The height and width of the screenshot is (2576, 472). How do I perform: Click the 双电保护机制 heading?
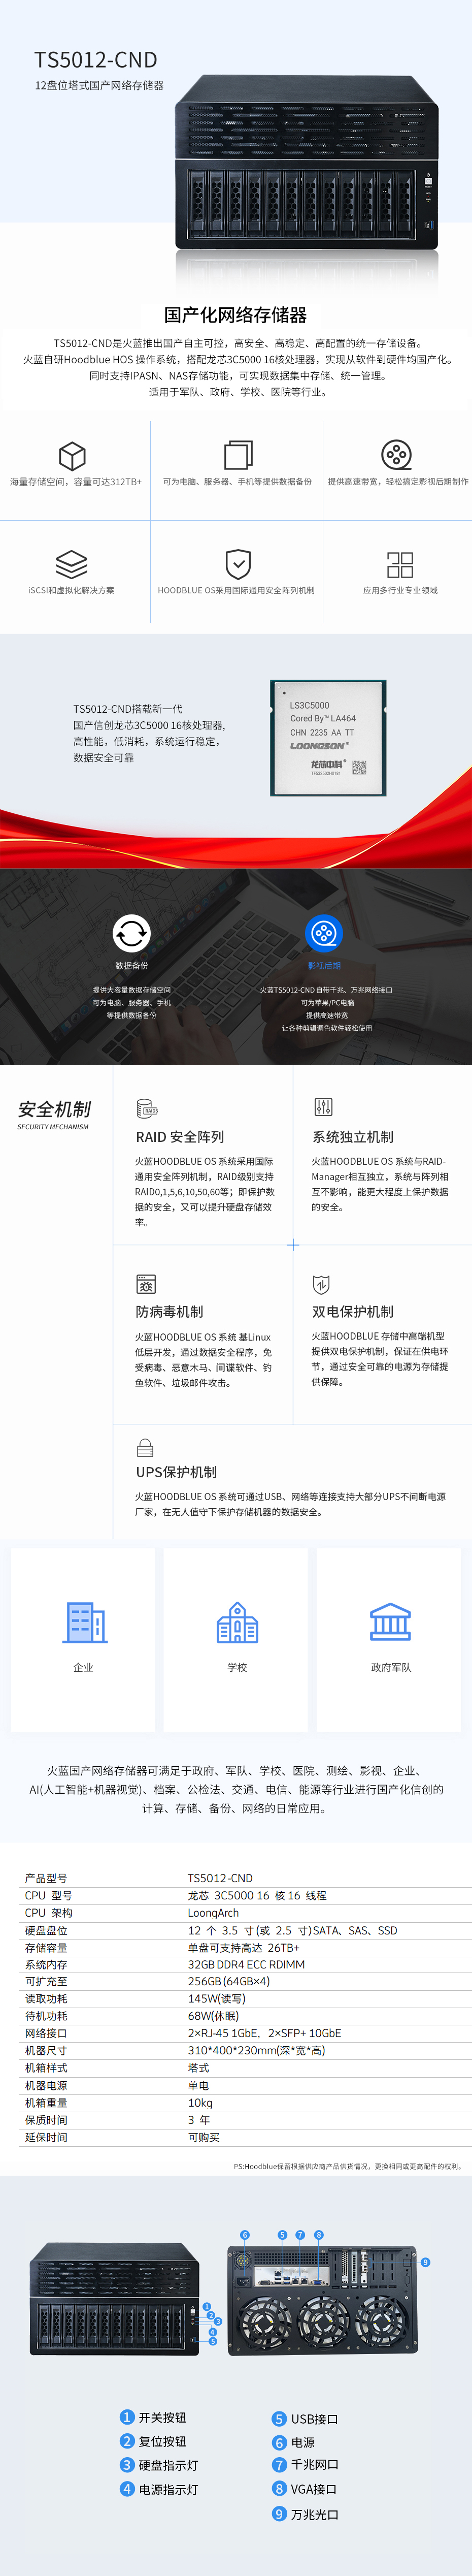coord(353,1312)
